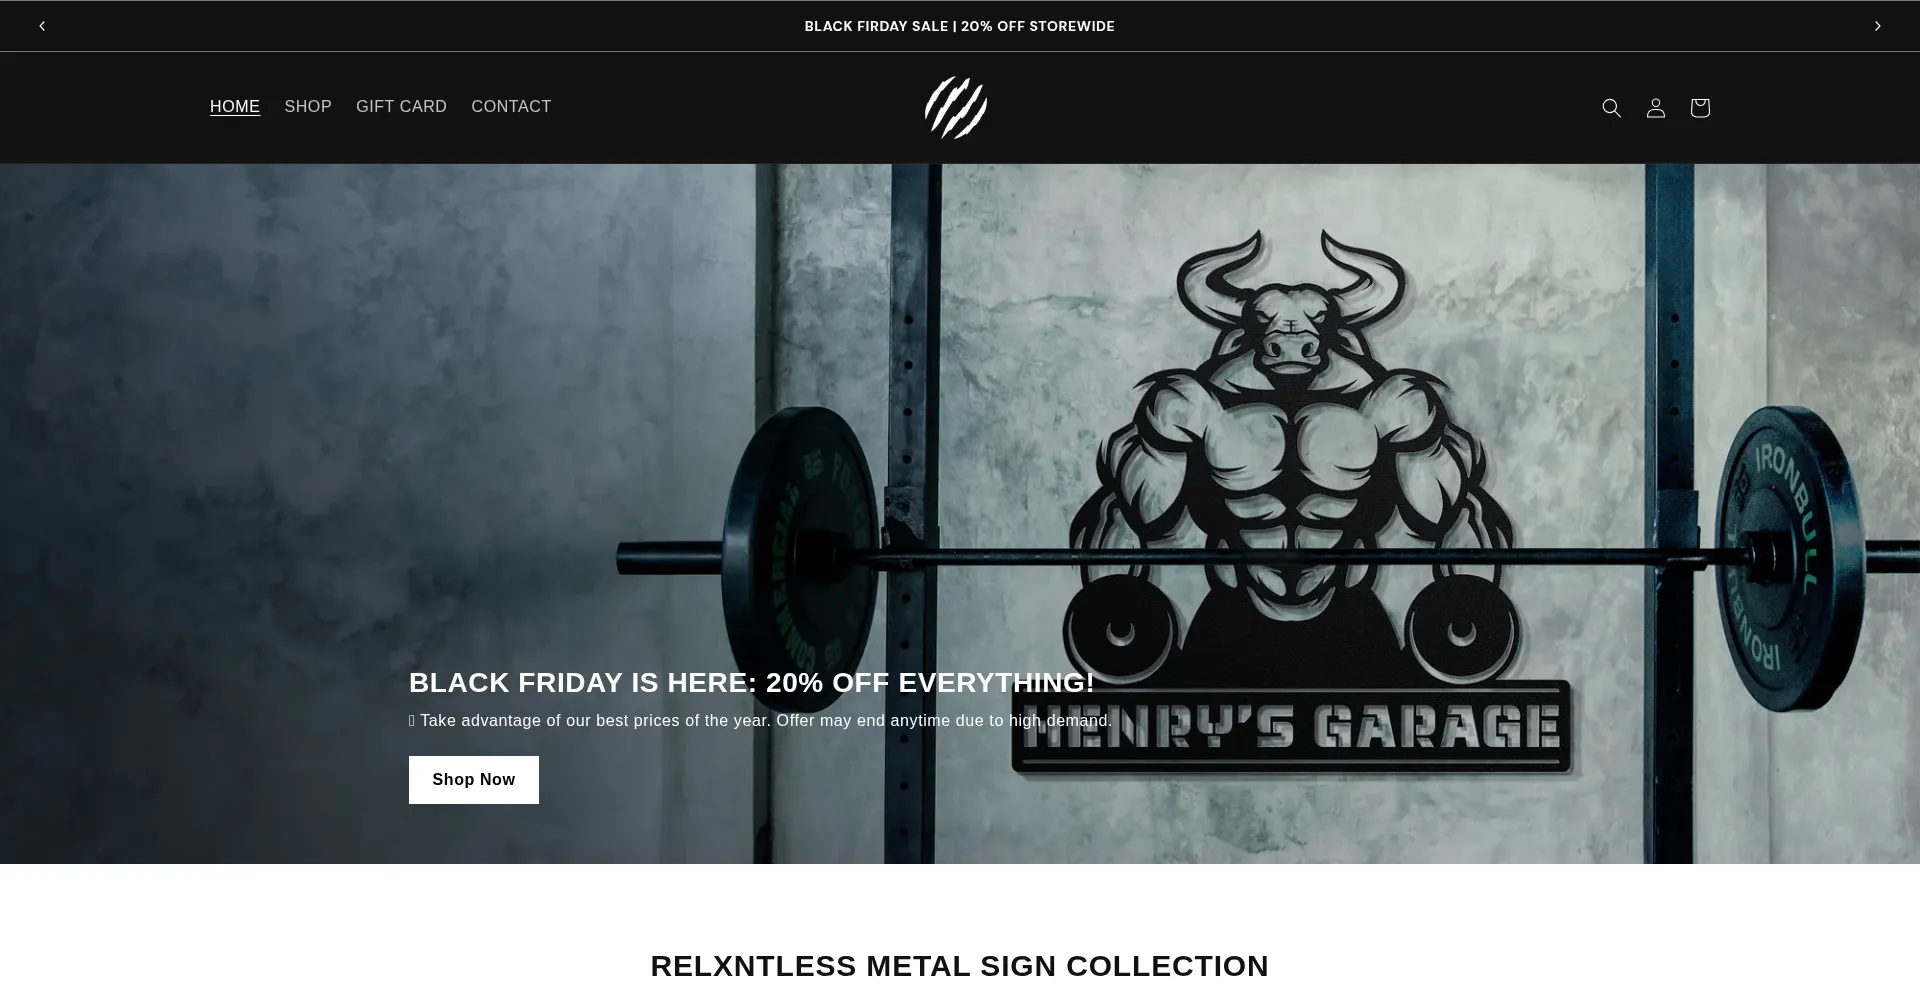Click the Henry's Garage sign lettering
Image resolution: width=1920 pixels, height=993 pixels.
(x=1290, y=727)
